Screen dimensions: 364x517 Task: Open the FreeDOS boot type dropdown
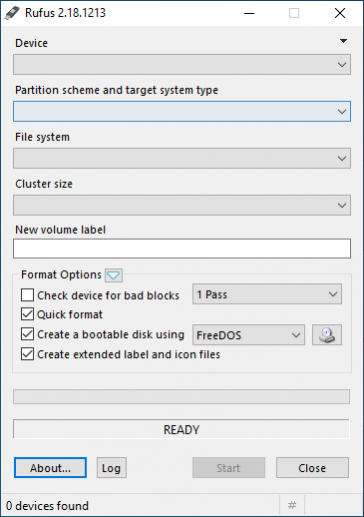[248, 335]
